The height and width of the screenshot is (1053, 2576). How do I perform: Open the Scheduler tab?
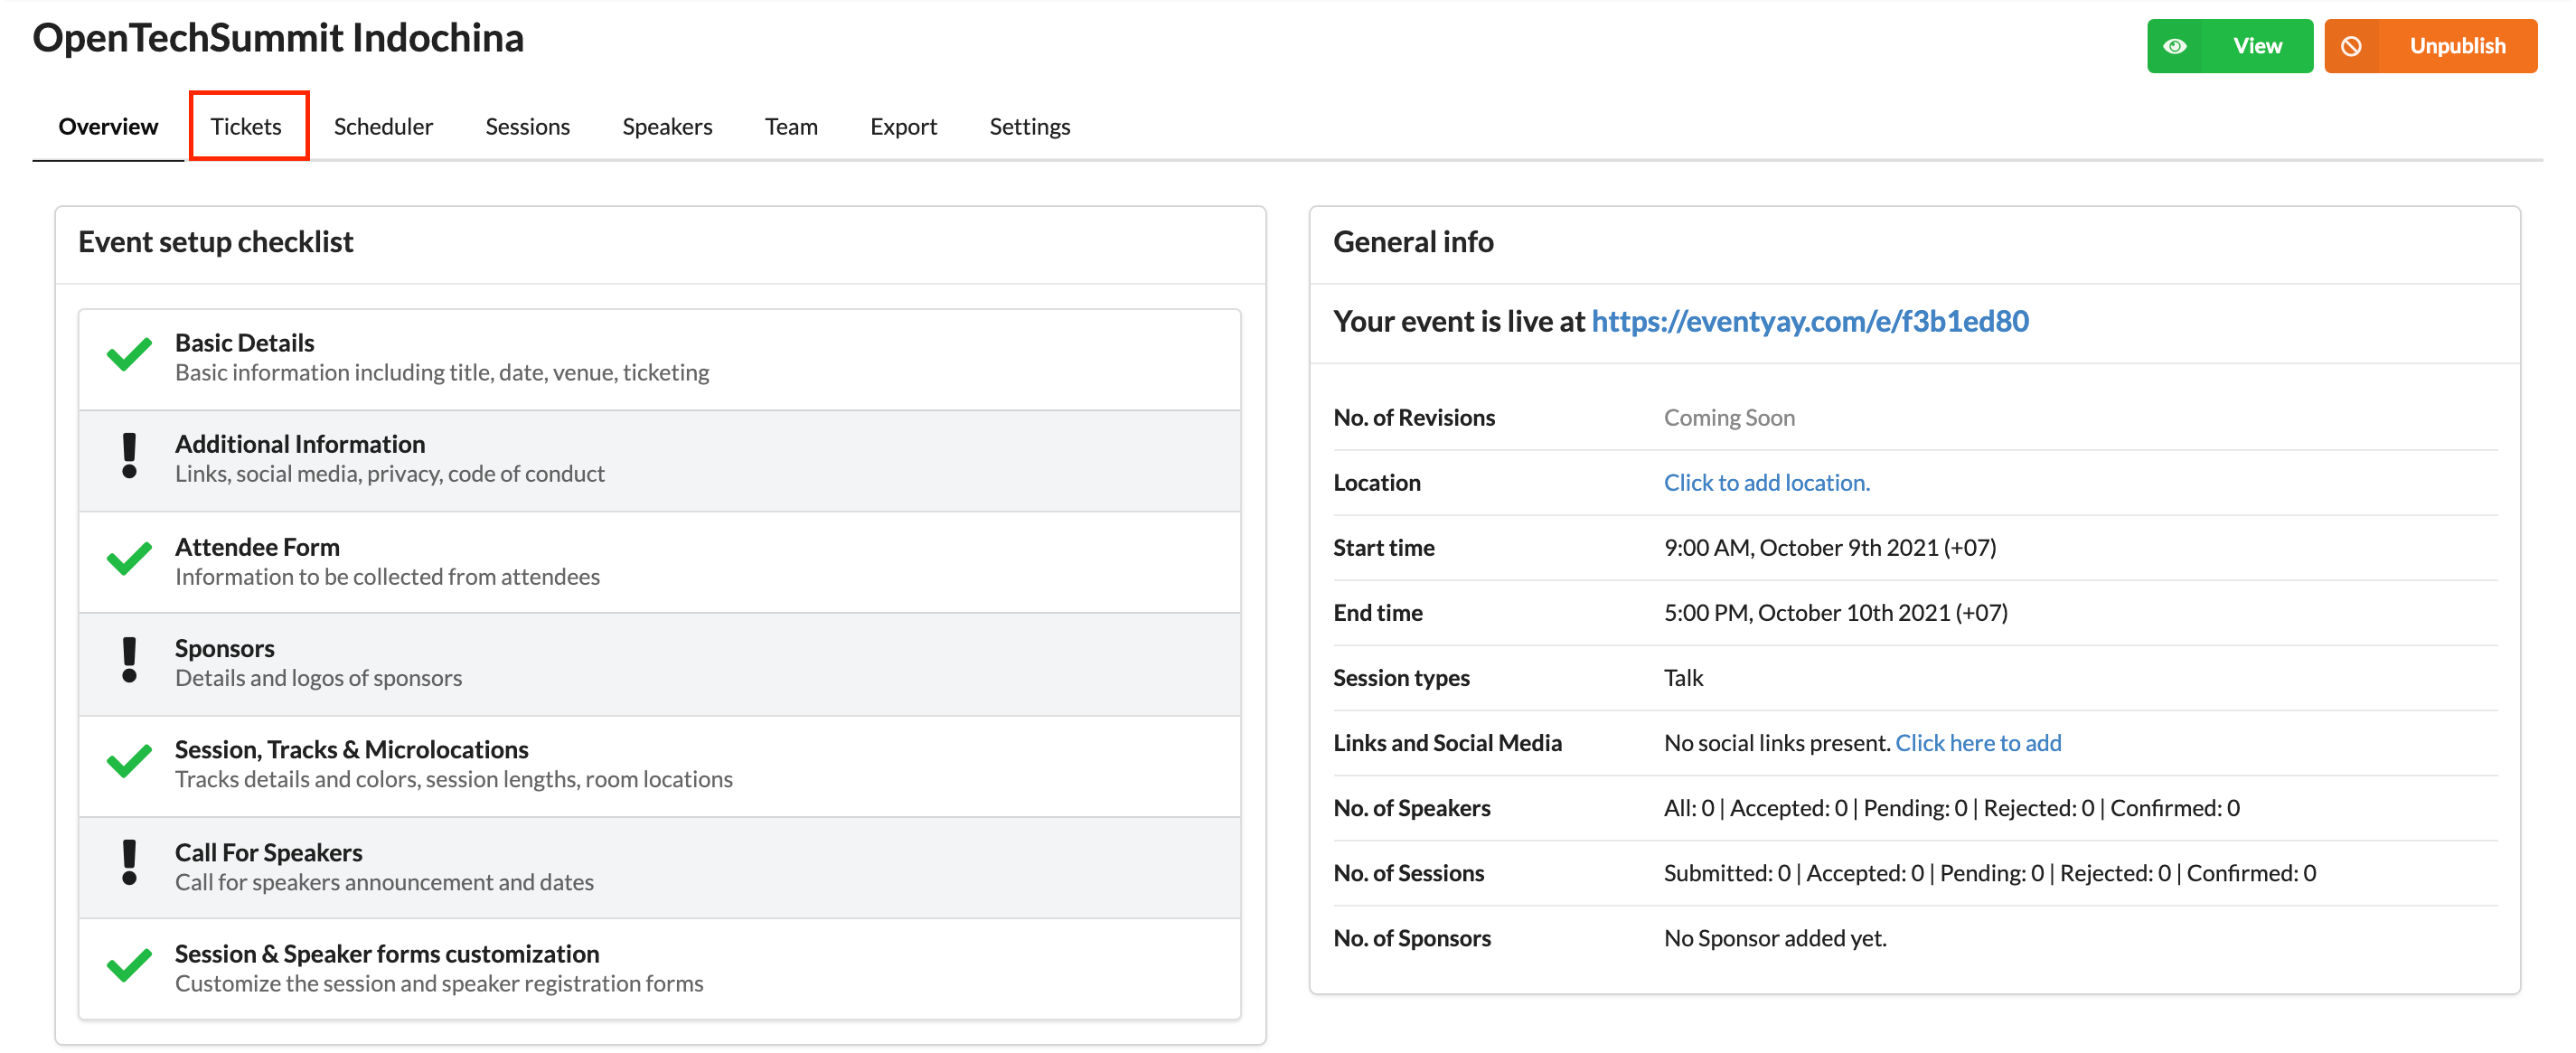pyautogui.click(x=383, y=127)
